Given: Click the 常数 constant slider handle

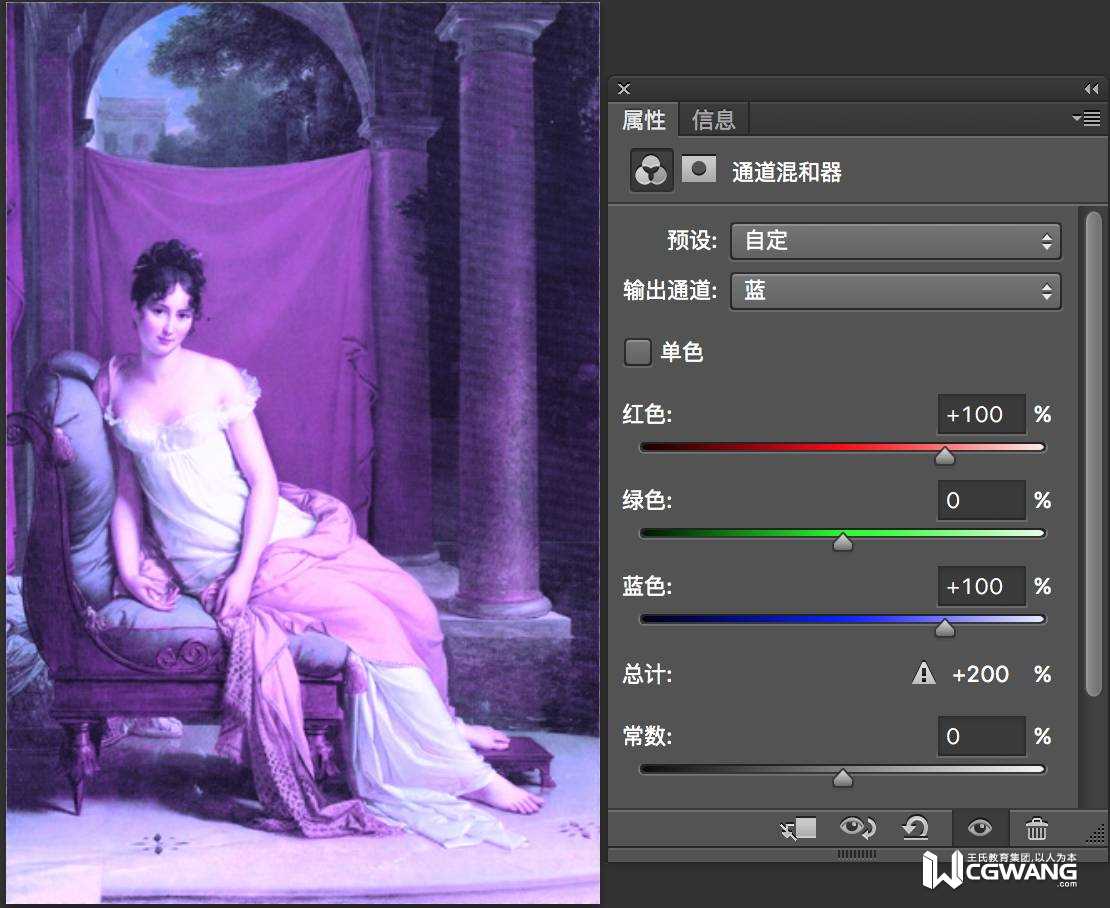Looking at the screenshot, I should tap(842, 778).
